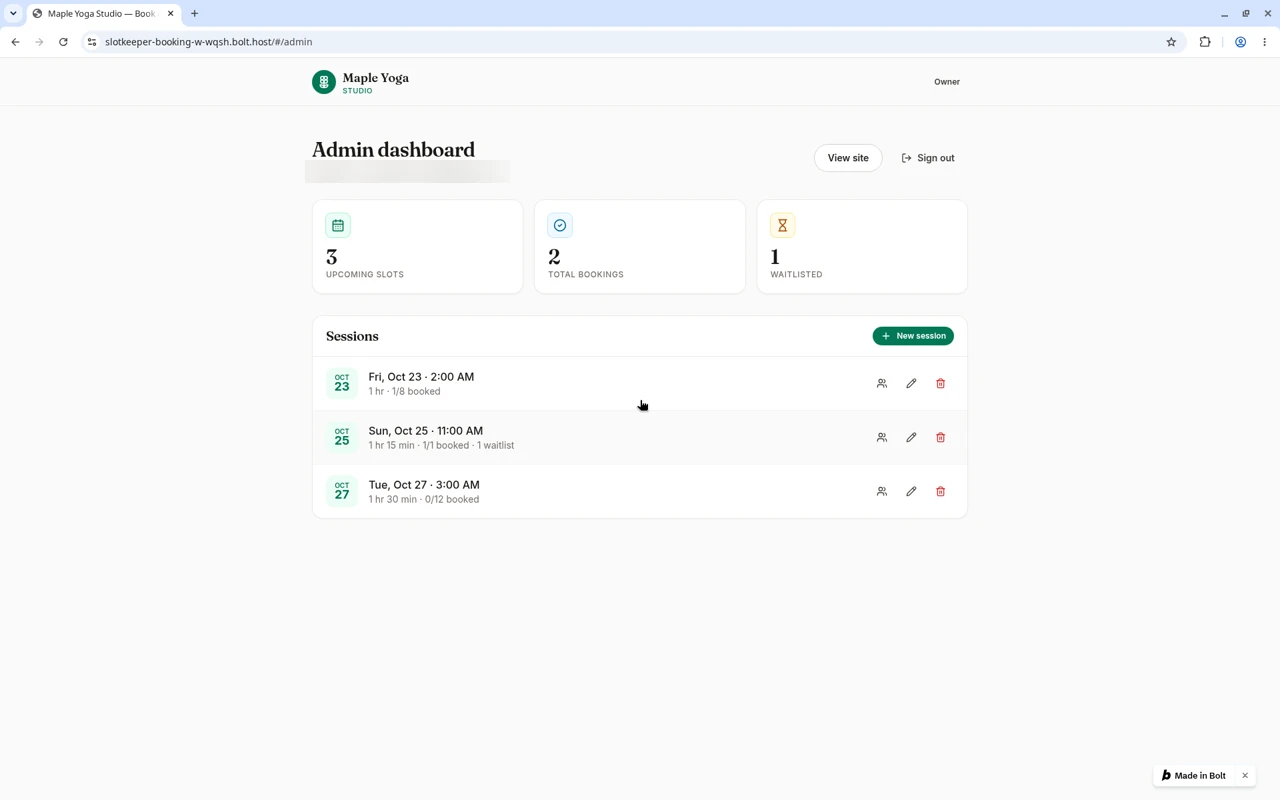Click the calendar icon on Upcoming Slots card
Screen dimensions: 1280x800
point(338,226)
